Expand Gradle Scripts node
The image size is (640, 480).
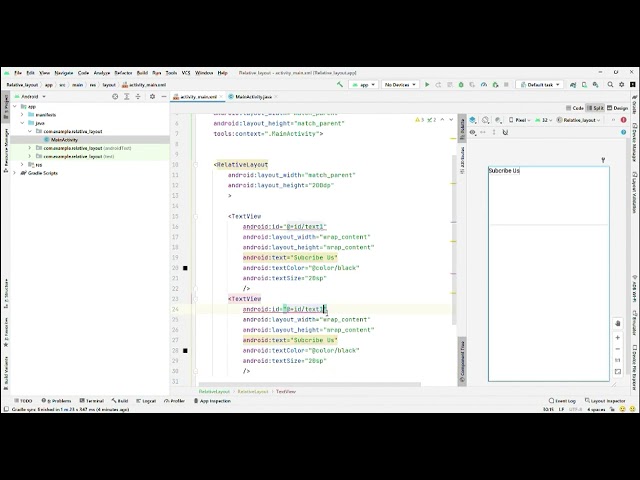point(15,173)
